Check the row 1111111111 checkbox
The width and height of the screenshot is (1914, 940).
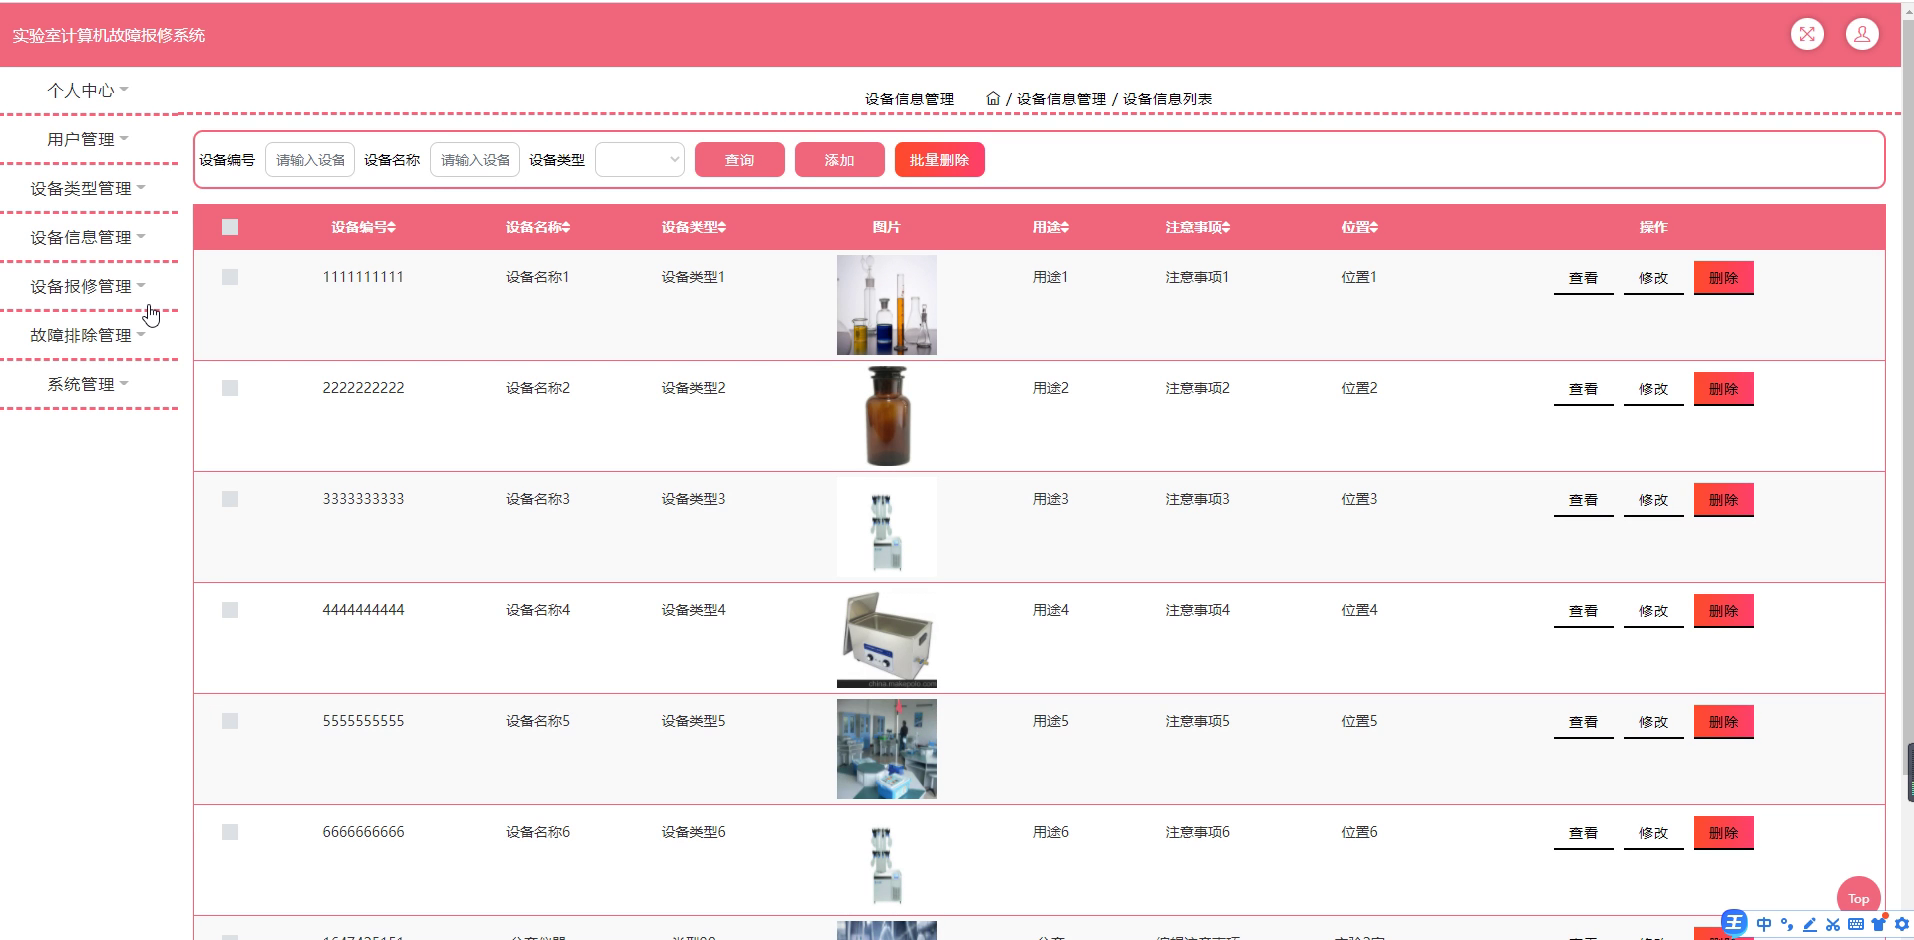pyautogui.click(x=230, y=277)
